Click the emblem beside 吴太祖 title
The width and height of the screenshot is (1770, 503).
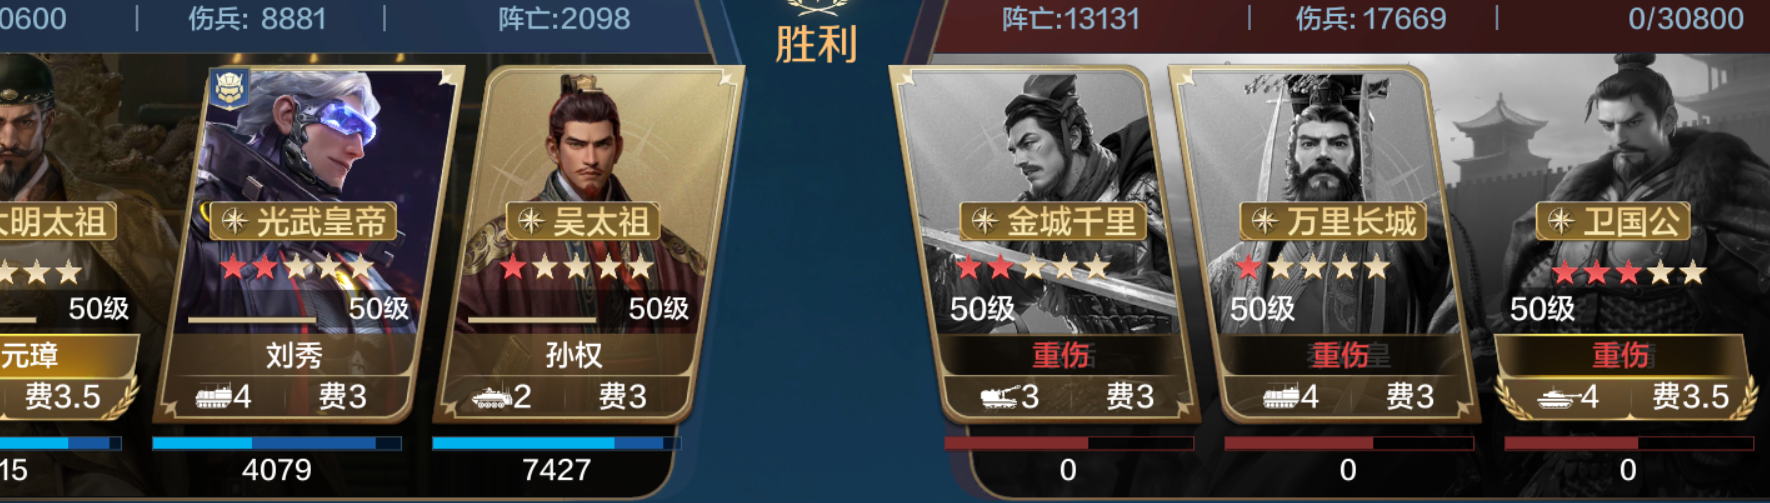(531, 221)
